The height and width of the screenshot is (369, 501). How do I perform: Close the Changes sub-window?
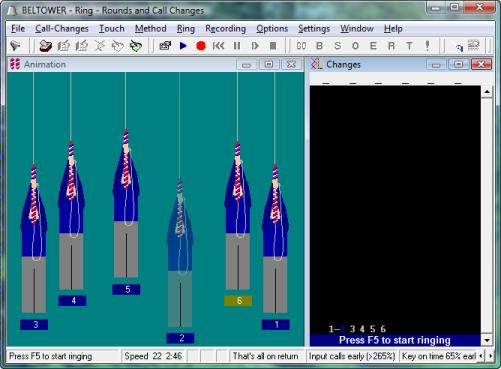481,64
